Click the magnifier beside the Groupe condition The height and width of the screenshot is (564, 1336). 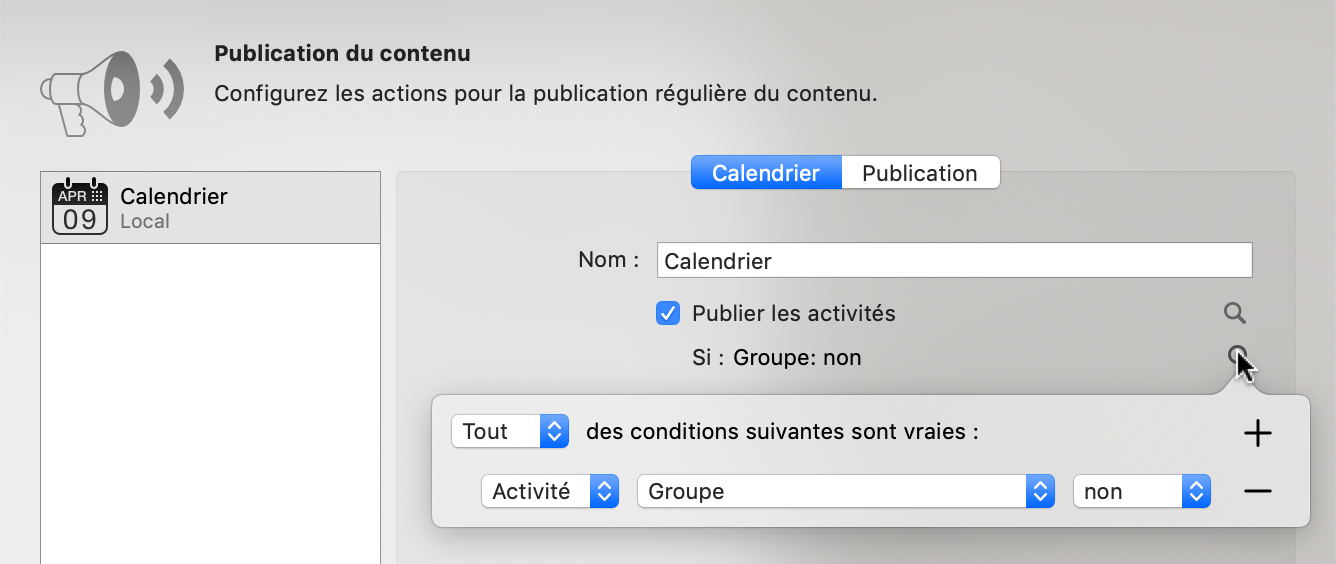pos(1237,356)
